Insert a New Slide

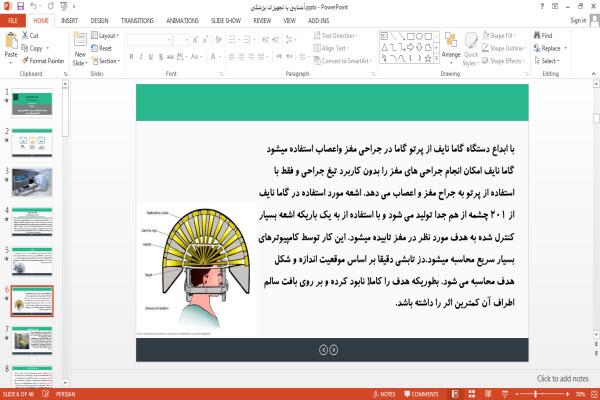coord(80,49)
